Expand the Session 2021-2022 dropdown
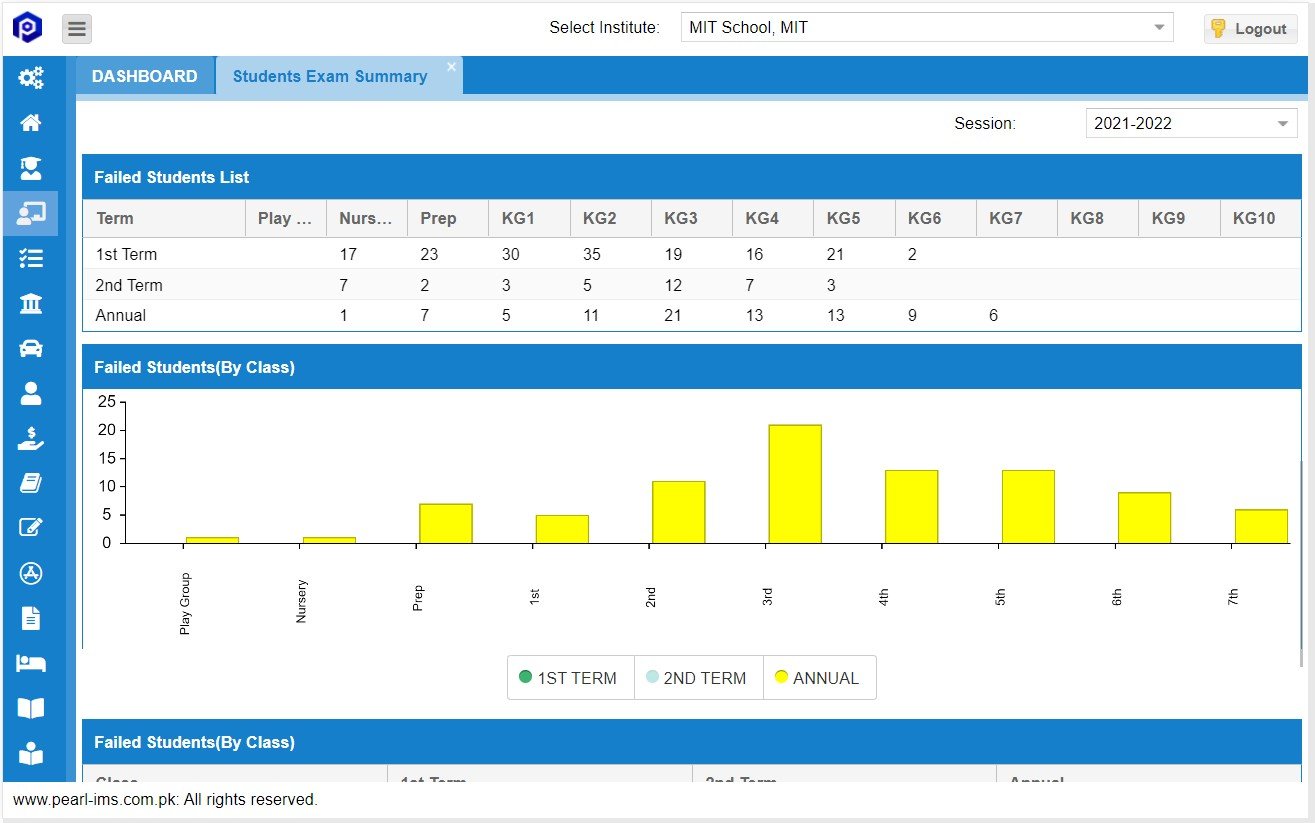1315x823 pixels. (1190, 122)
